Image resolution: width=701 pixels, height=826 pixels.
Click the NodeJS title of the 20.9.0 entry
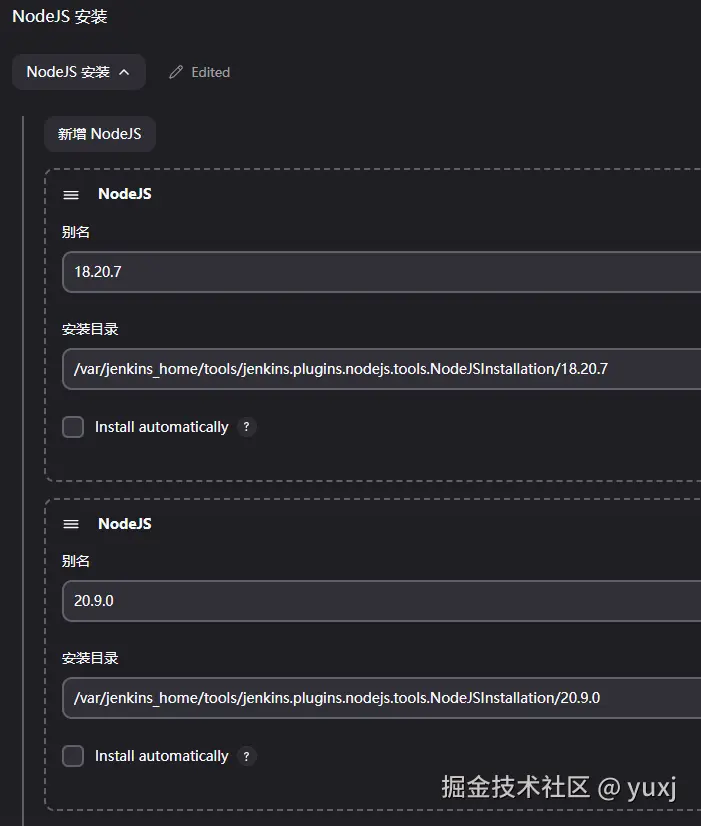point(125,524)
